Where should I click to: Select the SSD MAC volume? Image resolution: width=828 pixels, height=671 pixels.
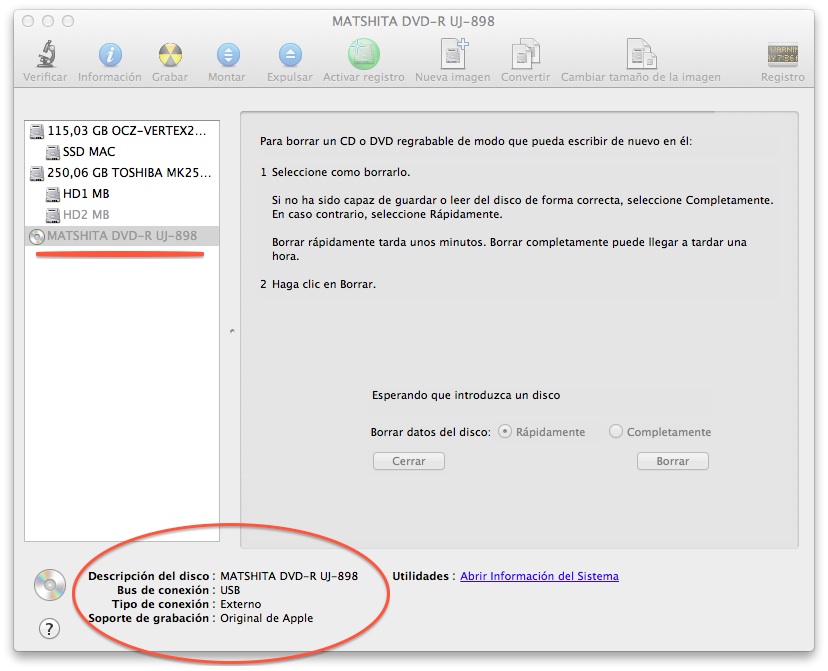pos(88,152)
